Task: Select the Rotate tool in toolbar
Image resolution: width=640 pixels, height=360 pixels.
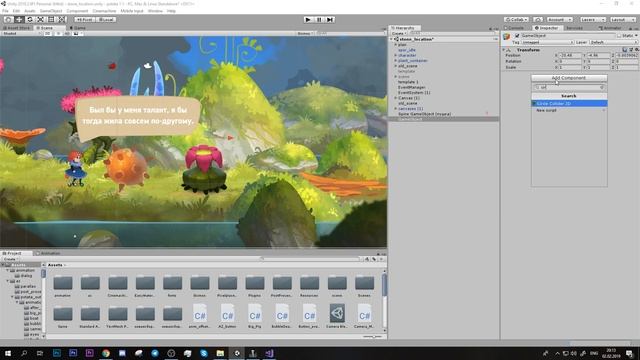Action: coord(29,19)
